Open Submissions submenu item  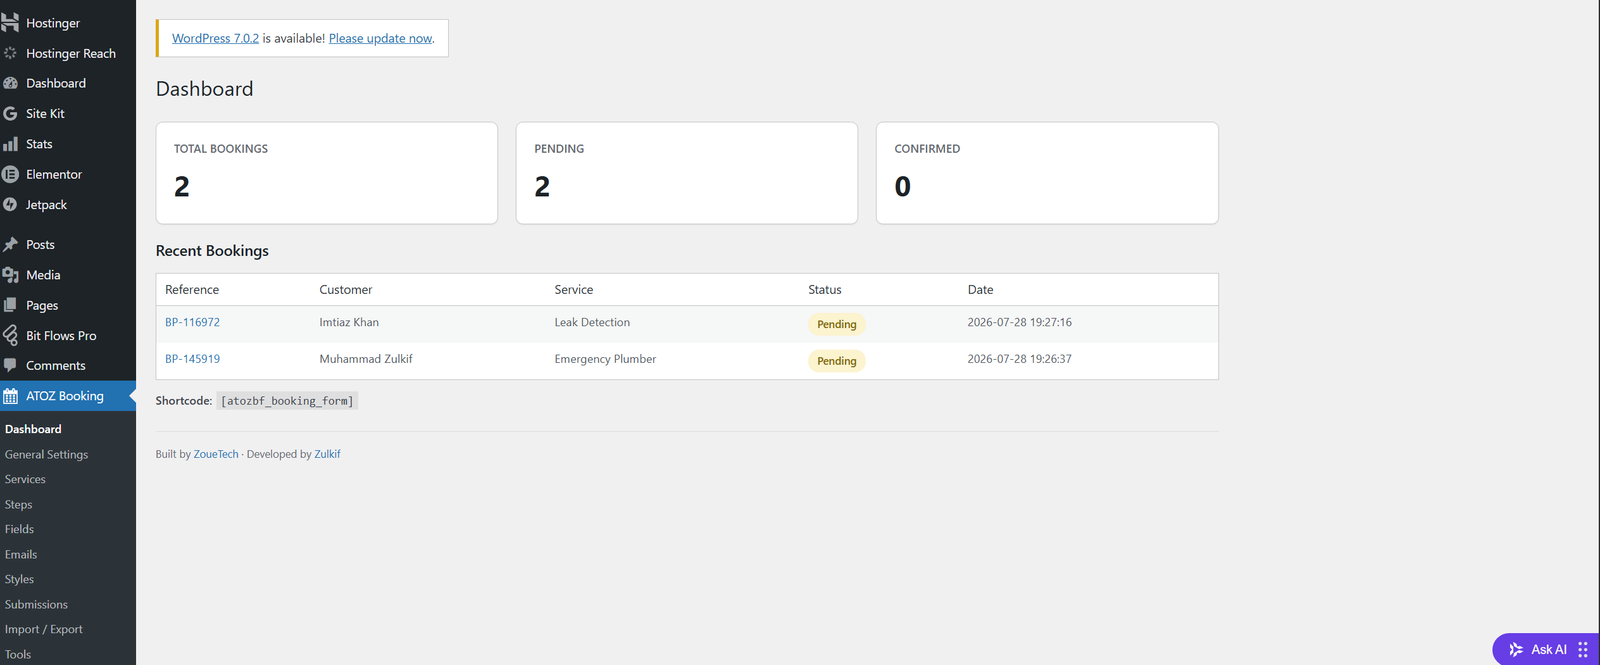pos(36,604)
